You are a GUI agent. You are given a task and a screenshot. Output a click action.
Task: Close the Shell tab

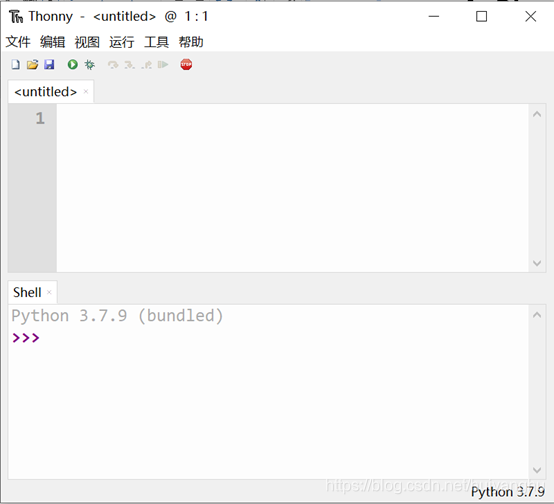[x=49, y=292]
